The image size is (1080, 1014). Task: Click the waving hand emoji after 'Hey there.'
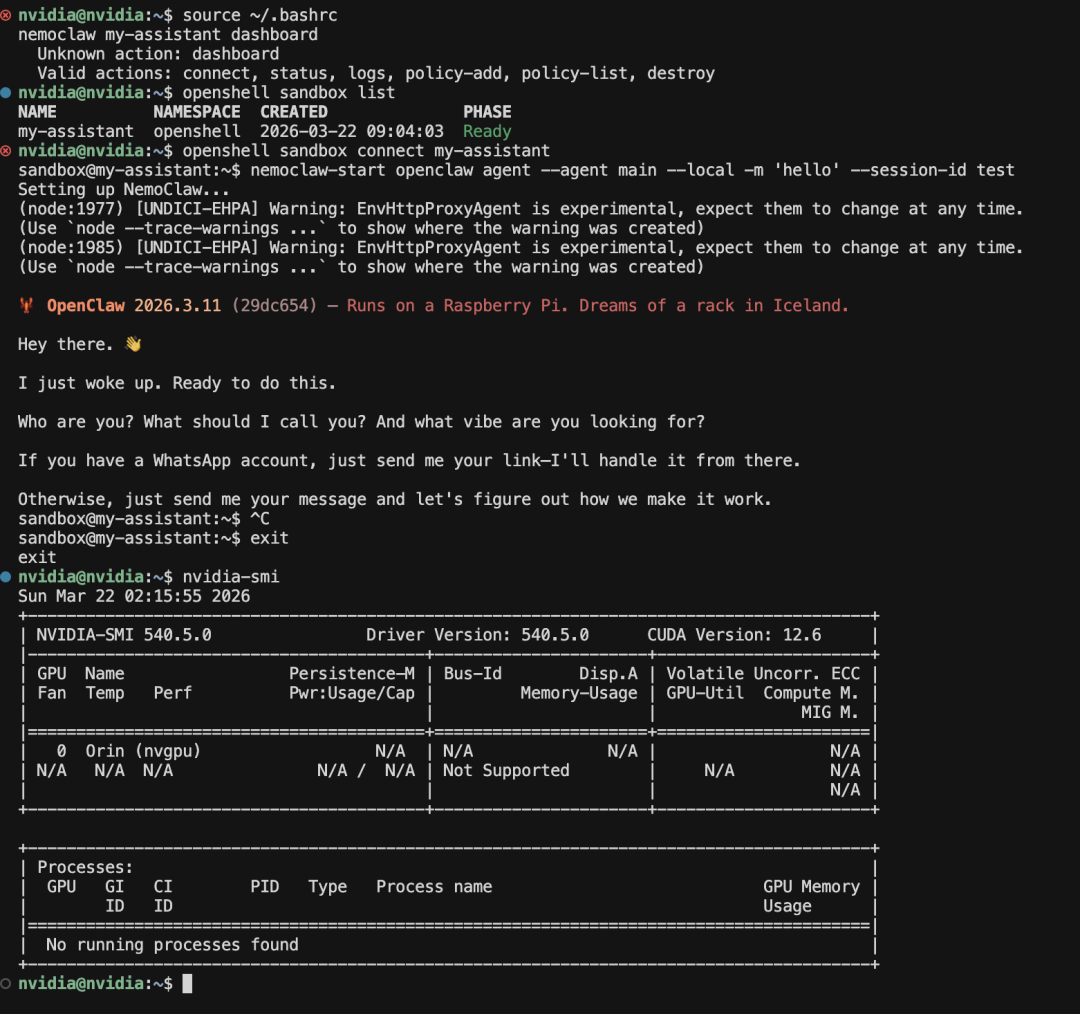(x=133, y=344)
